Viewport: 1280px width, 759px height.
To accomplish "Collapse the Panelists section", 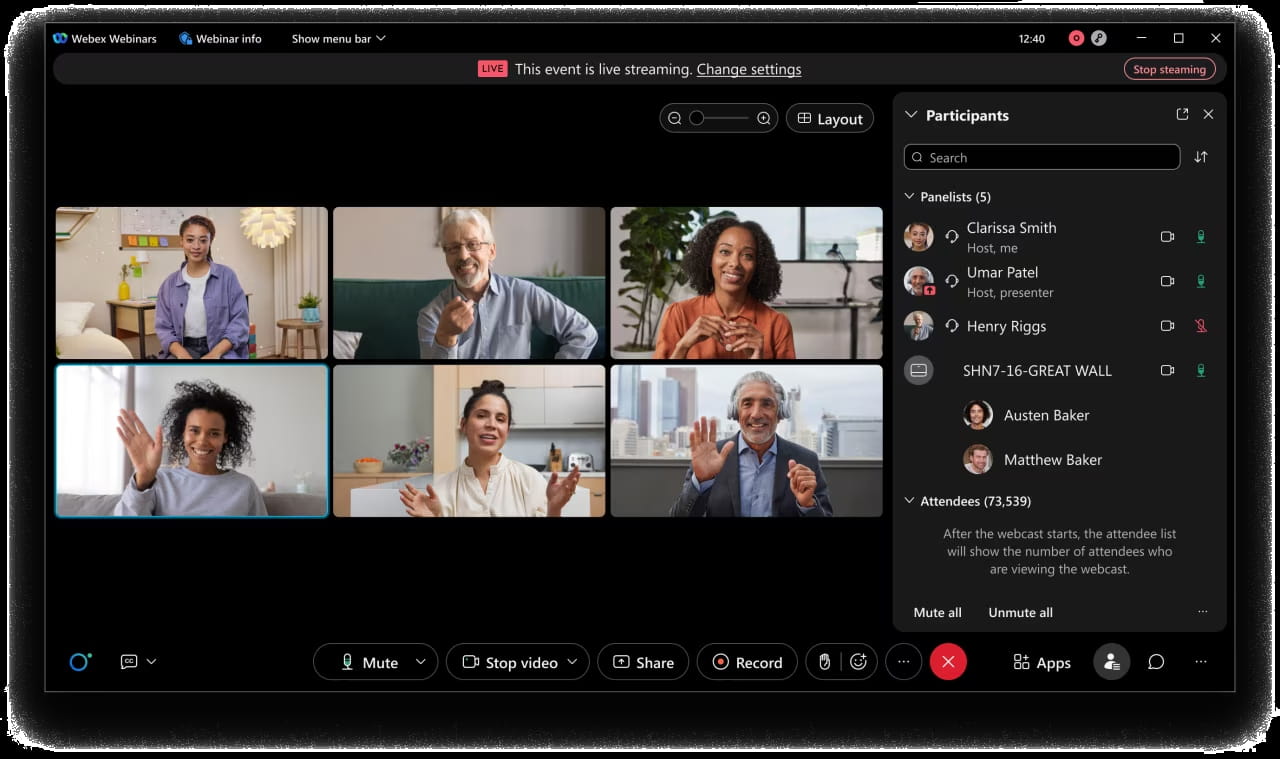I will click(x=910, y=196).
